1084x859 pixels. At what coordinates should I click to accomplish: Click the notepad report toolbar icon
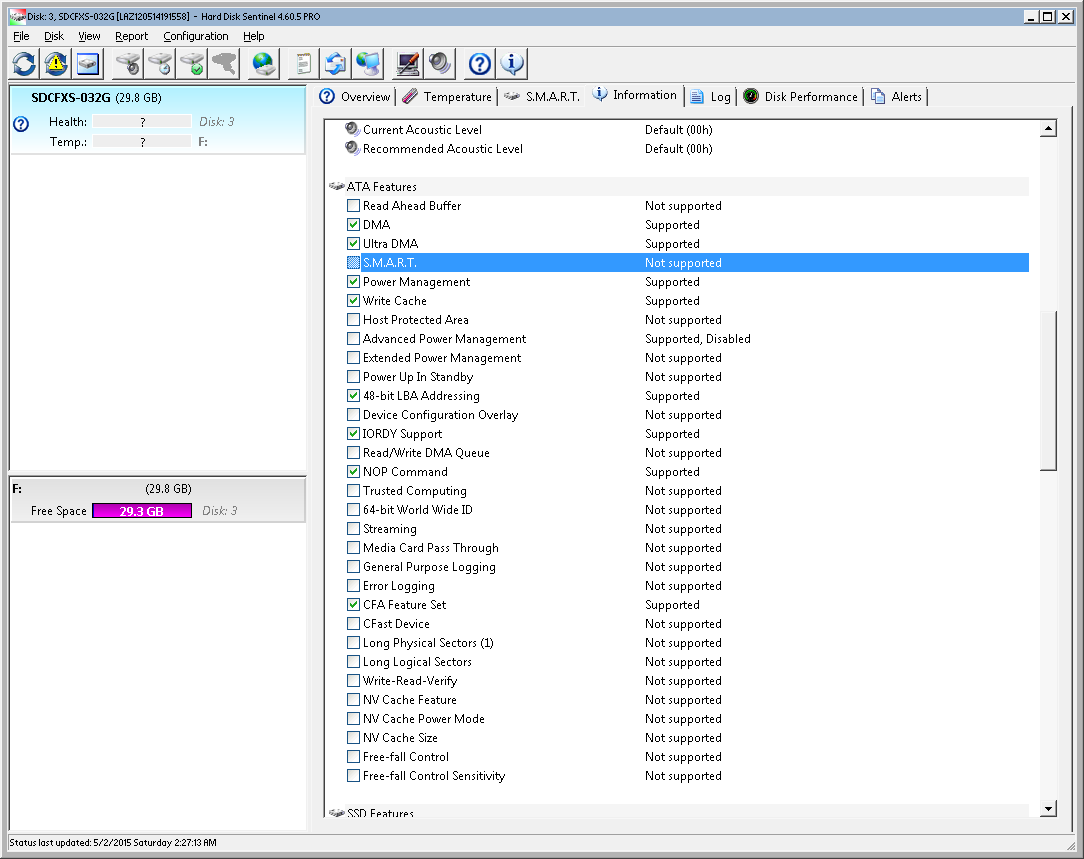(x=303, y=64)
